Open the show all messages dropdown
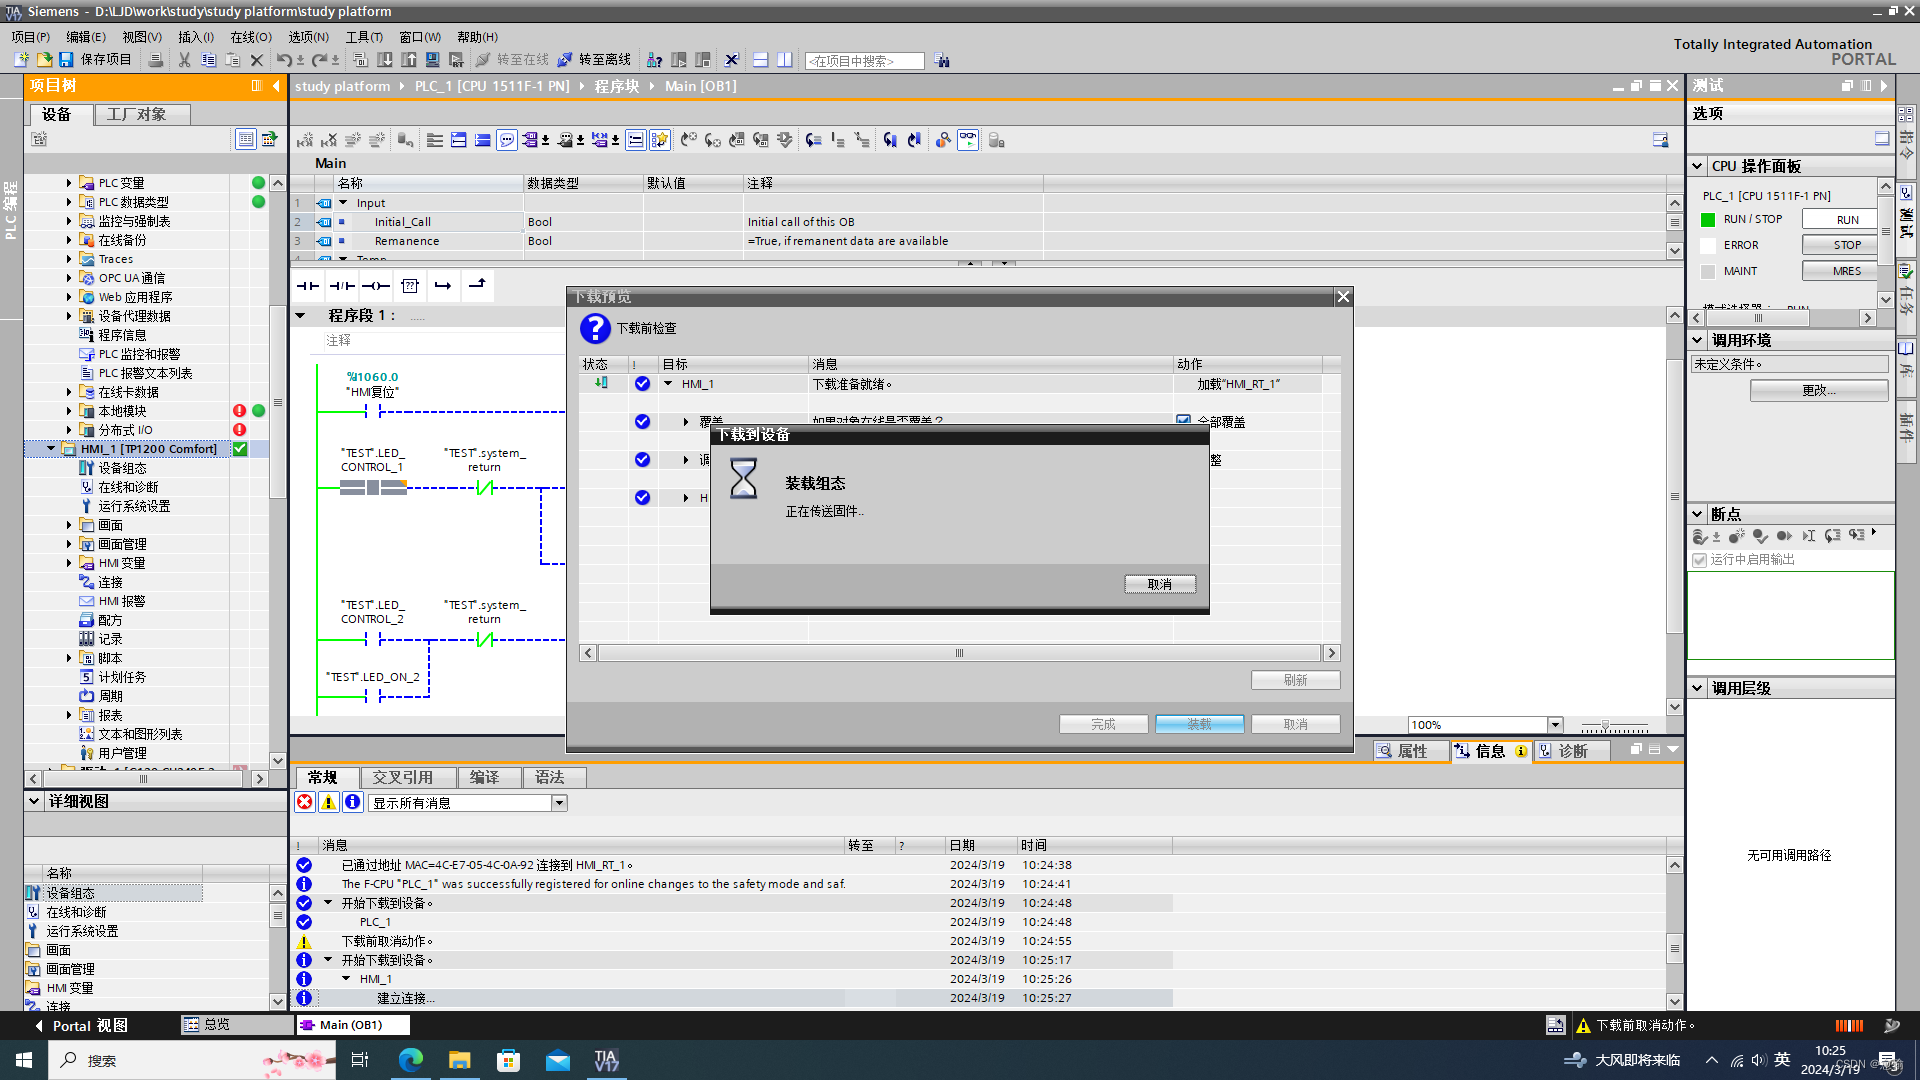This screenshot has width=1920, height=1080. click(559, 803)
